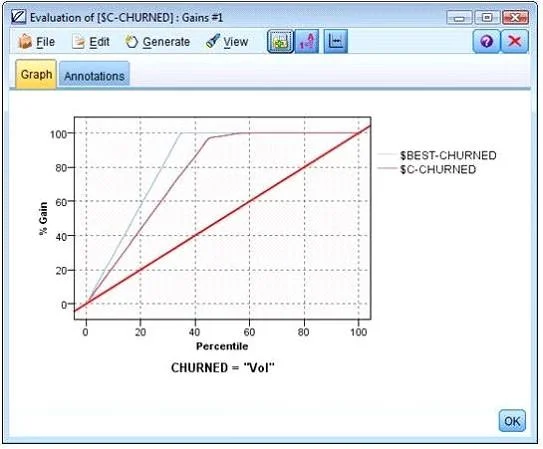Image resolution: width=543 pixels, height=449 pixels.
Task: Click the red X toolbar close icon
Action: 515,42
